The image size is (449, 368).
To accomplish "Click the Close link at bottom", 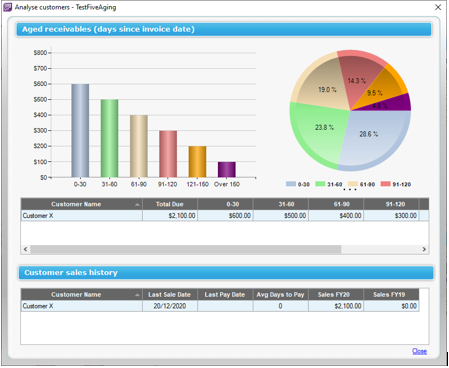I will point(419,351).
